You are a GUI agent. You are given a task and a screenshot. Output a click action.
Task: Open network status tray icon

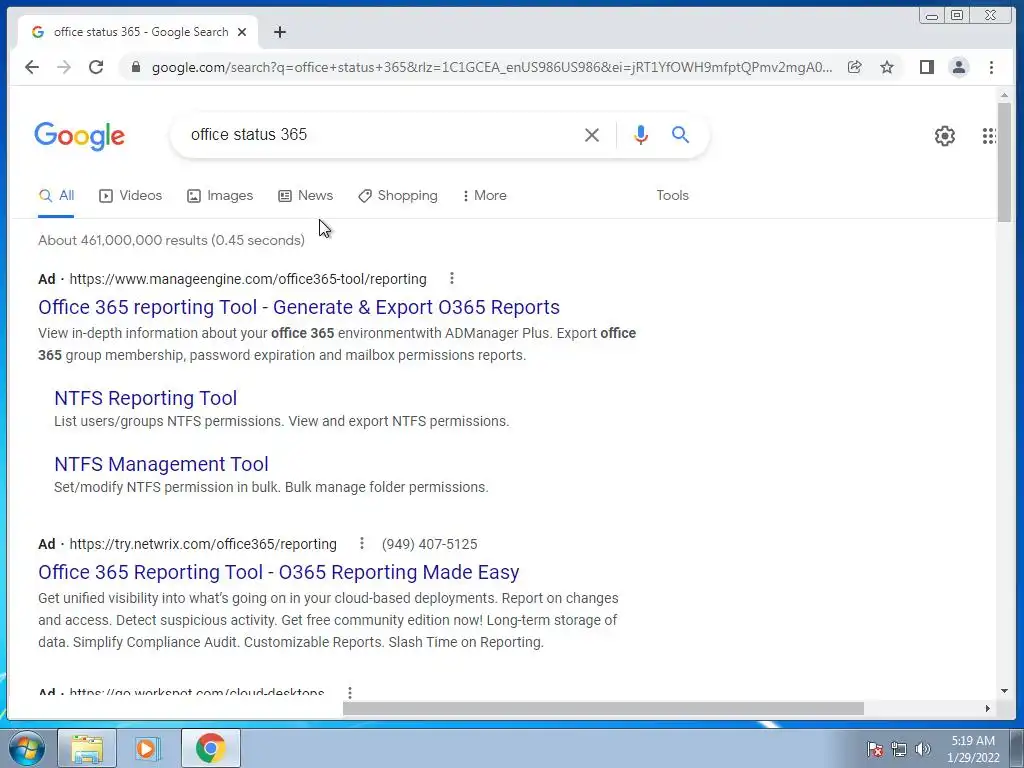pos(899,749)
